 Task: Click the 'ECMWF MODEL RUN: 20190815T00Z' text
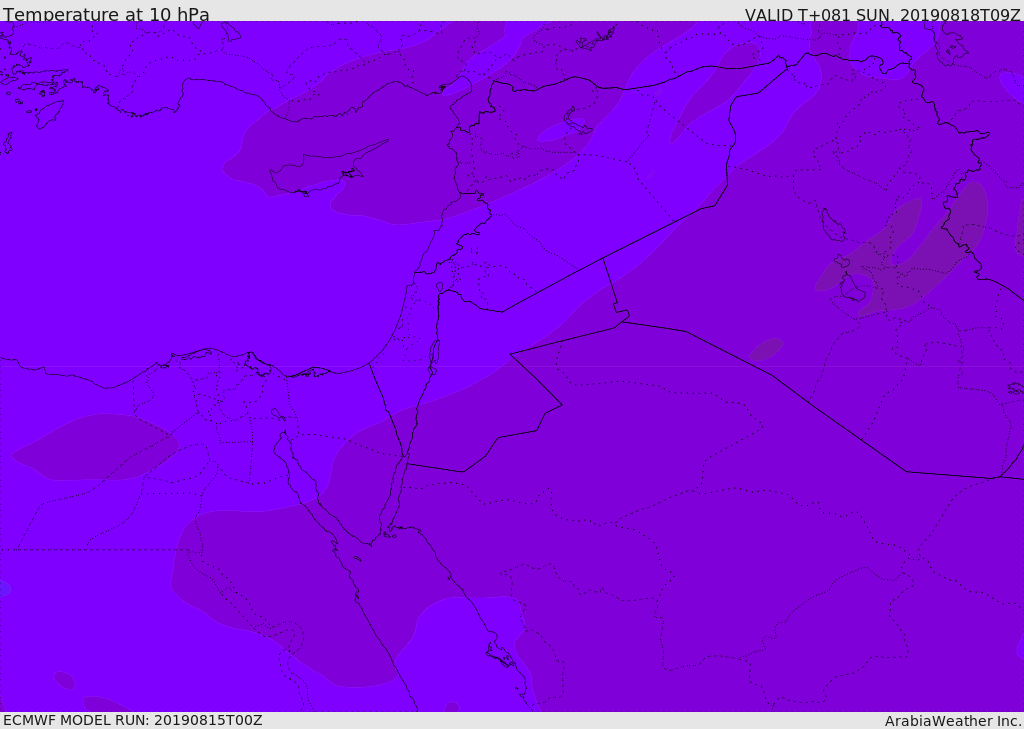(x=133, y=720)
